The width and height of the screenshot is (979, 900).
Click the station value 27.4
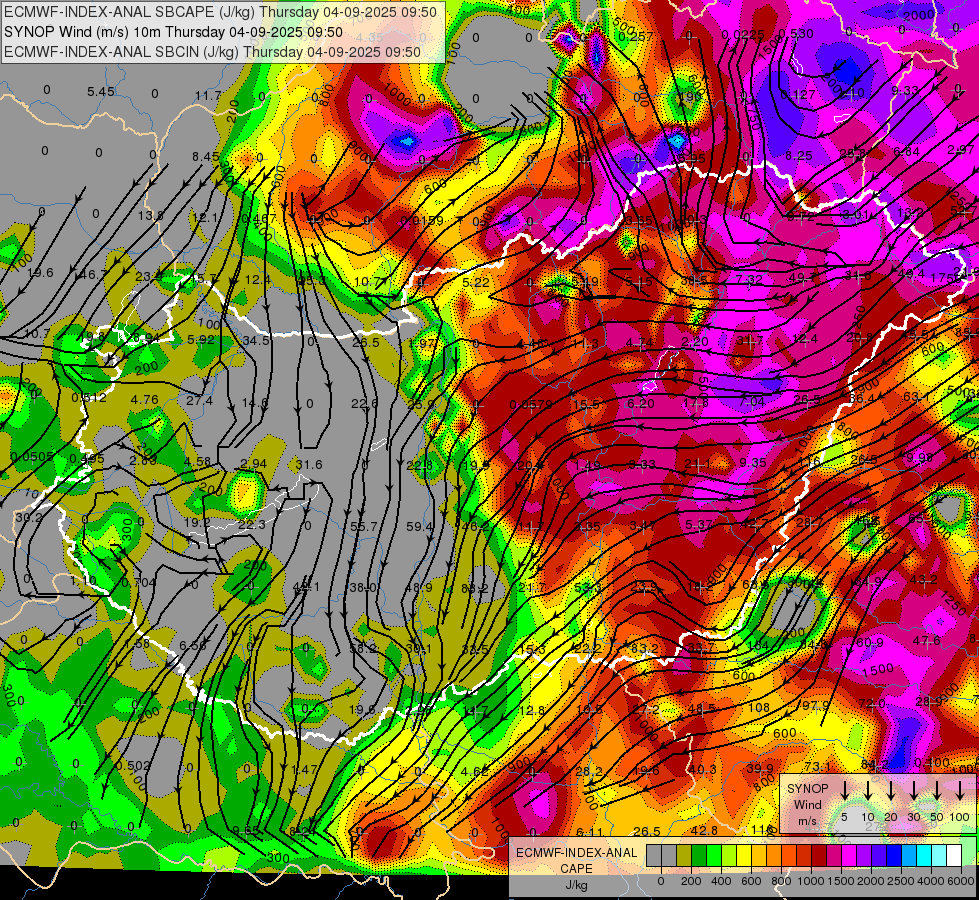[200, 400]
